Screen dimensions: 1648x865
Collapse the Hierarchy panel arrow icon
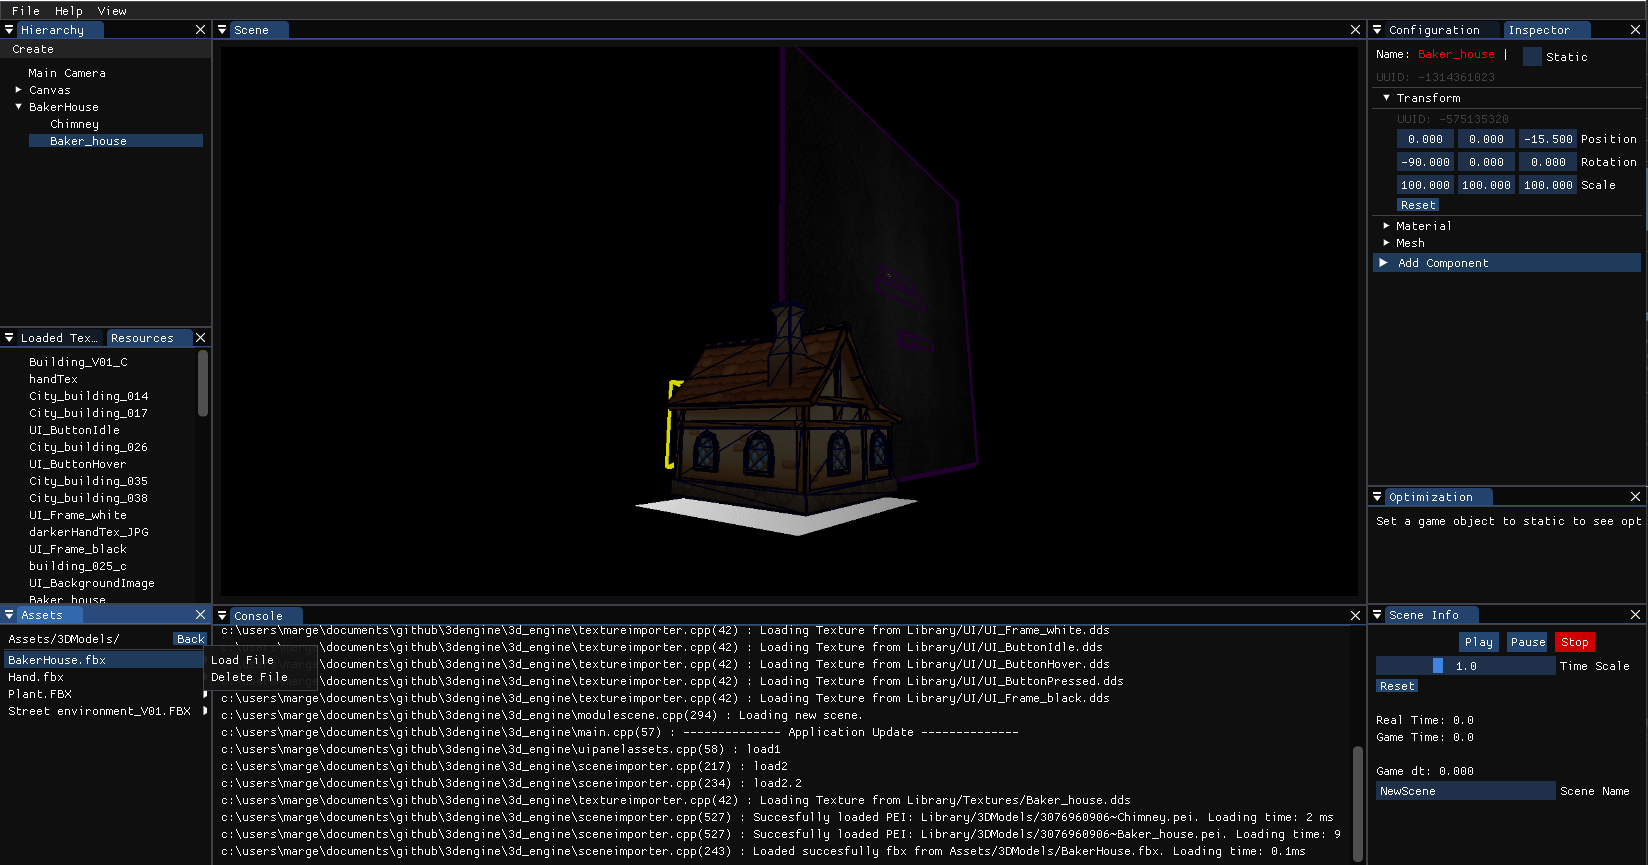[9, 30]
